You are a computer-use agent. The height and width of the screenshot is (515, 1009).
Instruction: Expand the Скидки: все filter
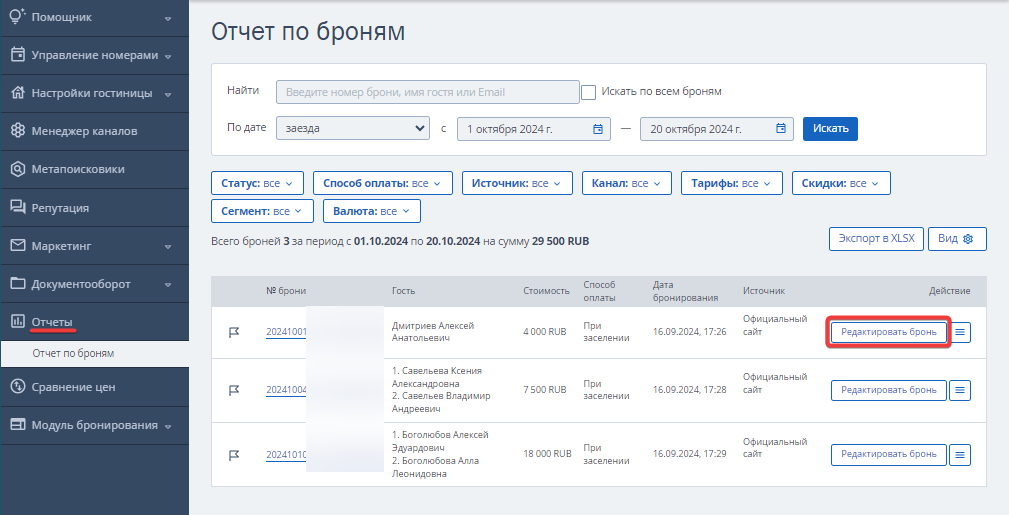[x=840, y=183]
